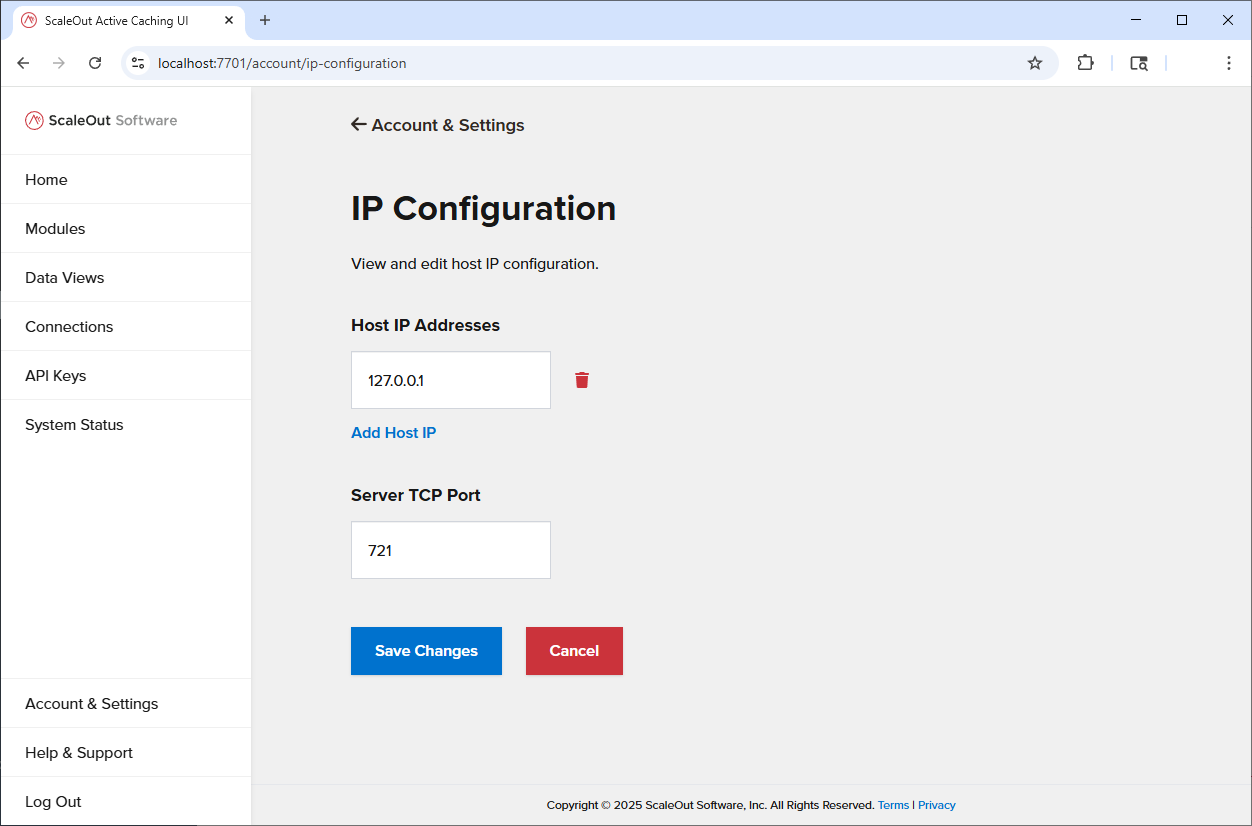
Task: Reload the page using the refresh icon
Action: point(95,63)
